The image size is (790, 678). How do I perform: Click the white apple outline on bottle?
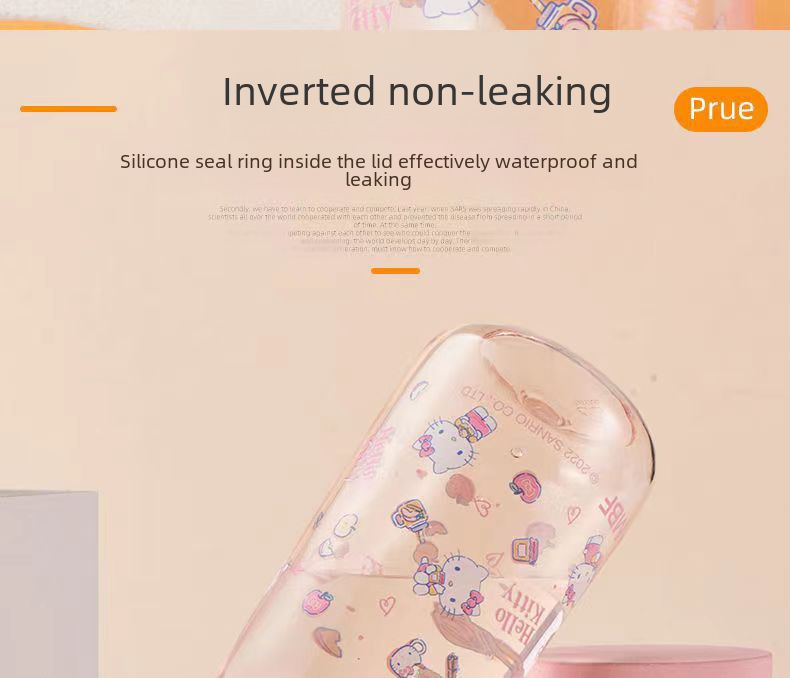(x=346, y=526)
